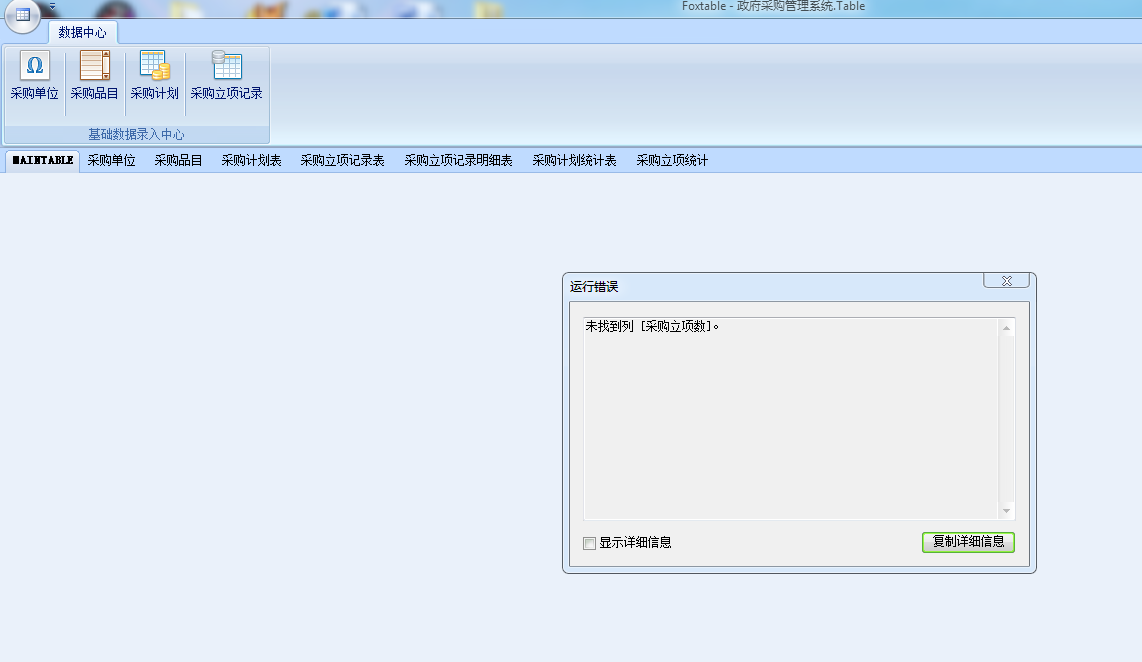Show the 采购立项记录明细表 tab

(458, 160)
